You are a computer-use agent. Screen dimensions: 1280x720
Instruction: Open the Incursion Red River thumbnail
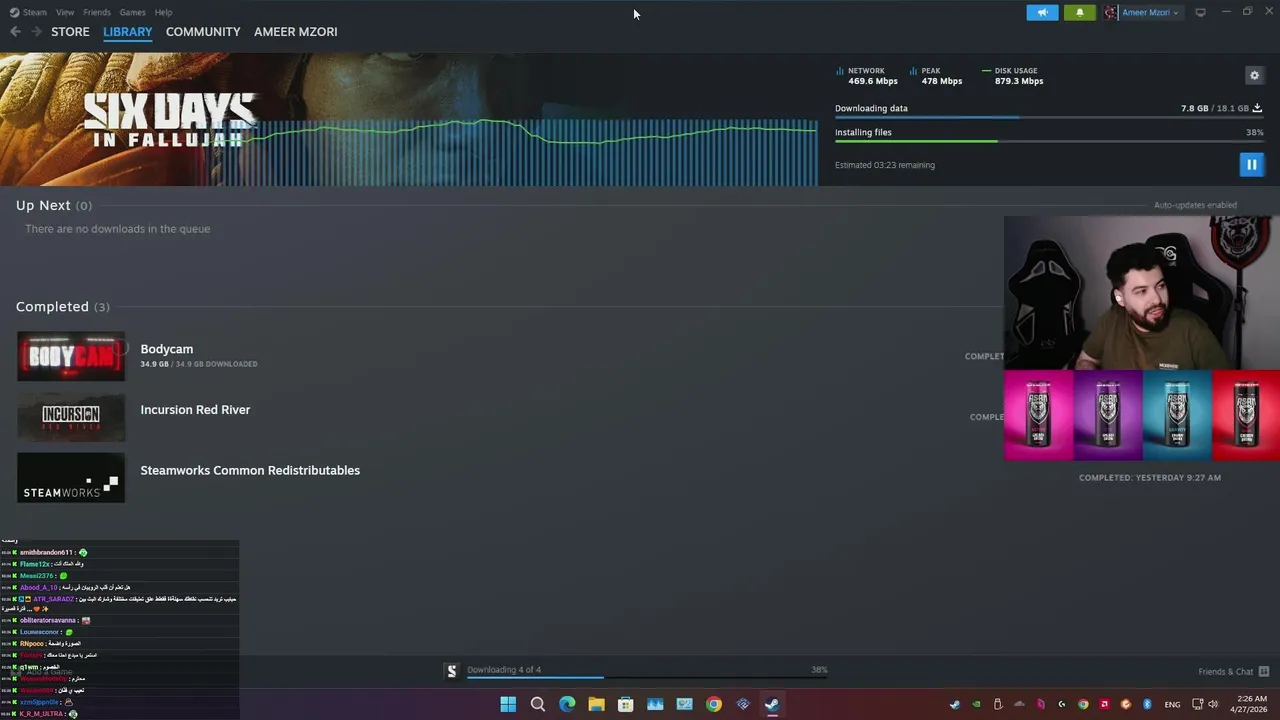click(x=71, y=417)
